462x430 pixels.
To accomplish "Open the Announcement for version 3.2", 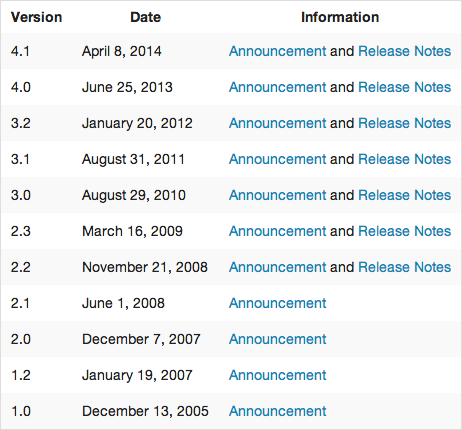I will click(x=277, y=123).
